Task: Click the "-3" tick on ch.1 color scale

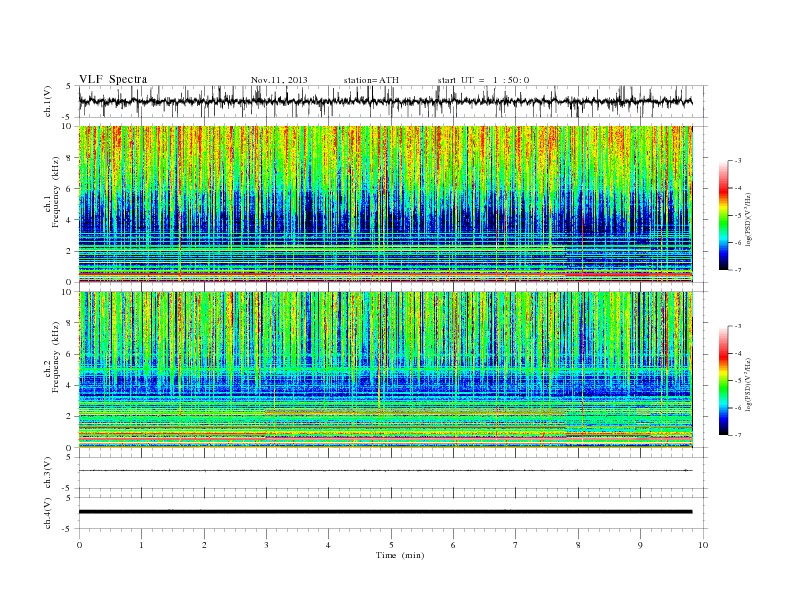Action: [x=737, y=161]
